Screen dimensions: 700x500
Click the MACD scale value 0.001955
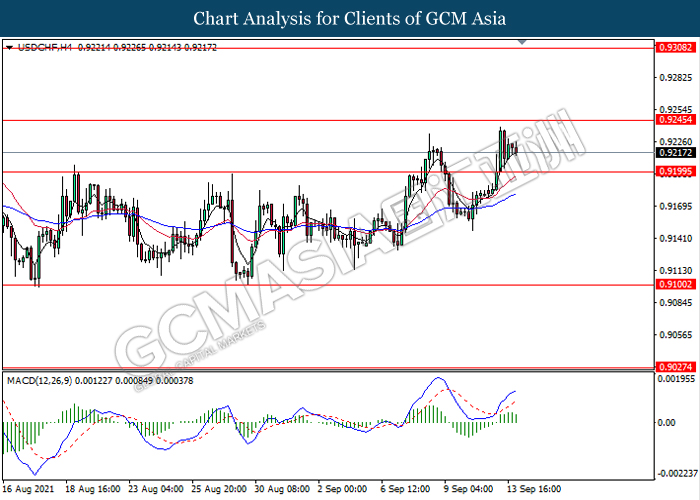click(677, 379)
